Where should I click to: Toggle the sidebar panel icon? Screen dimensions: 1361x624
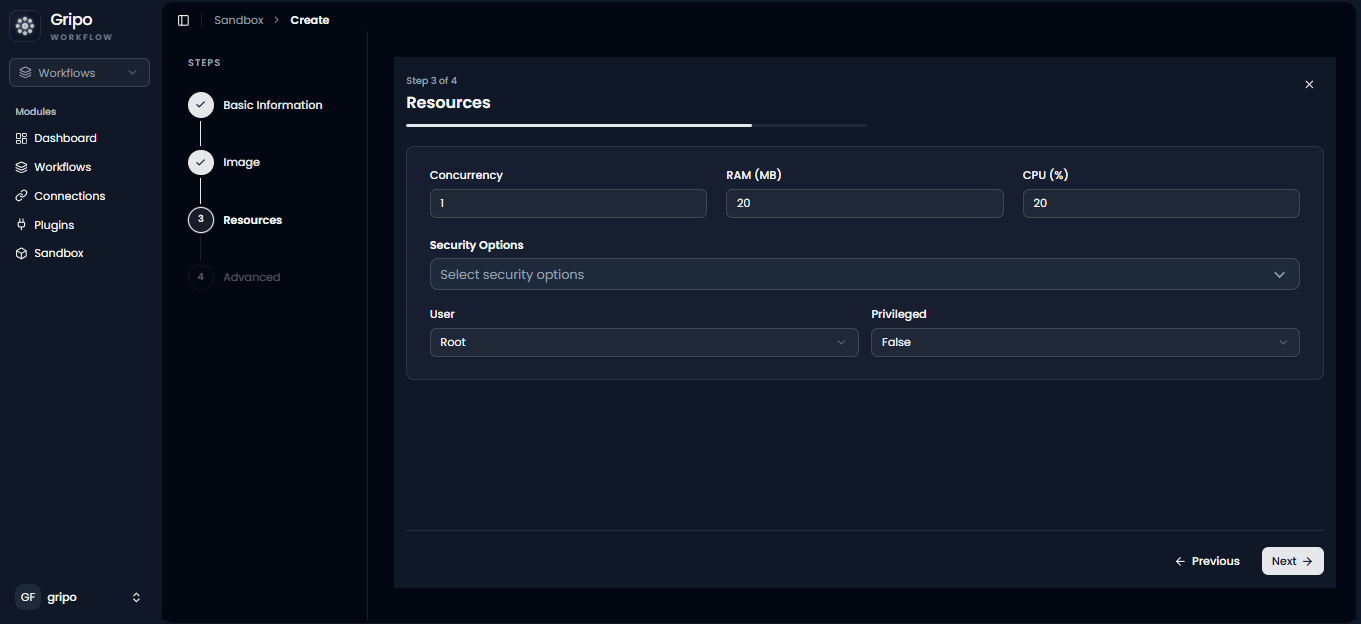pyautogui.click(x=183, y=20)
